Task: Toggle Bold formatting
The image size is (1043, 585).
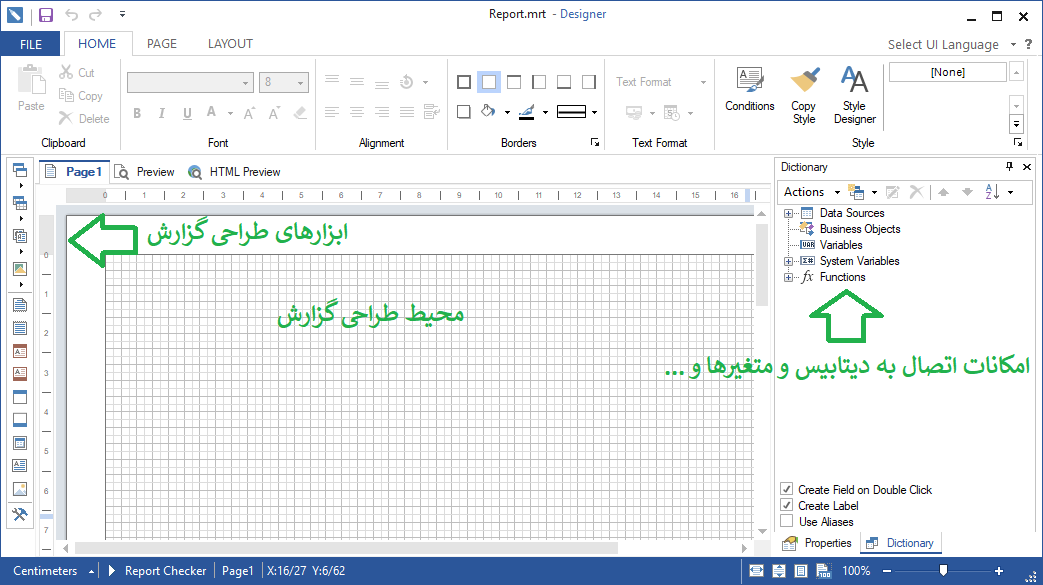Action: pyautogui.click(x=137, y=113)
